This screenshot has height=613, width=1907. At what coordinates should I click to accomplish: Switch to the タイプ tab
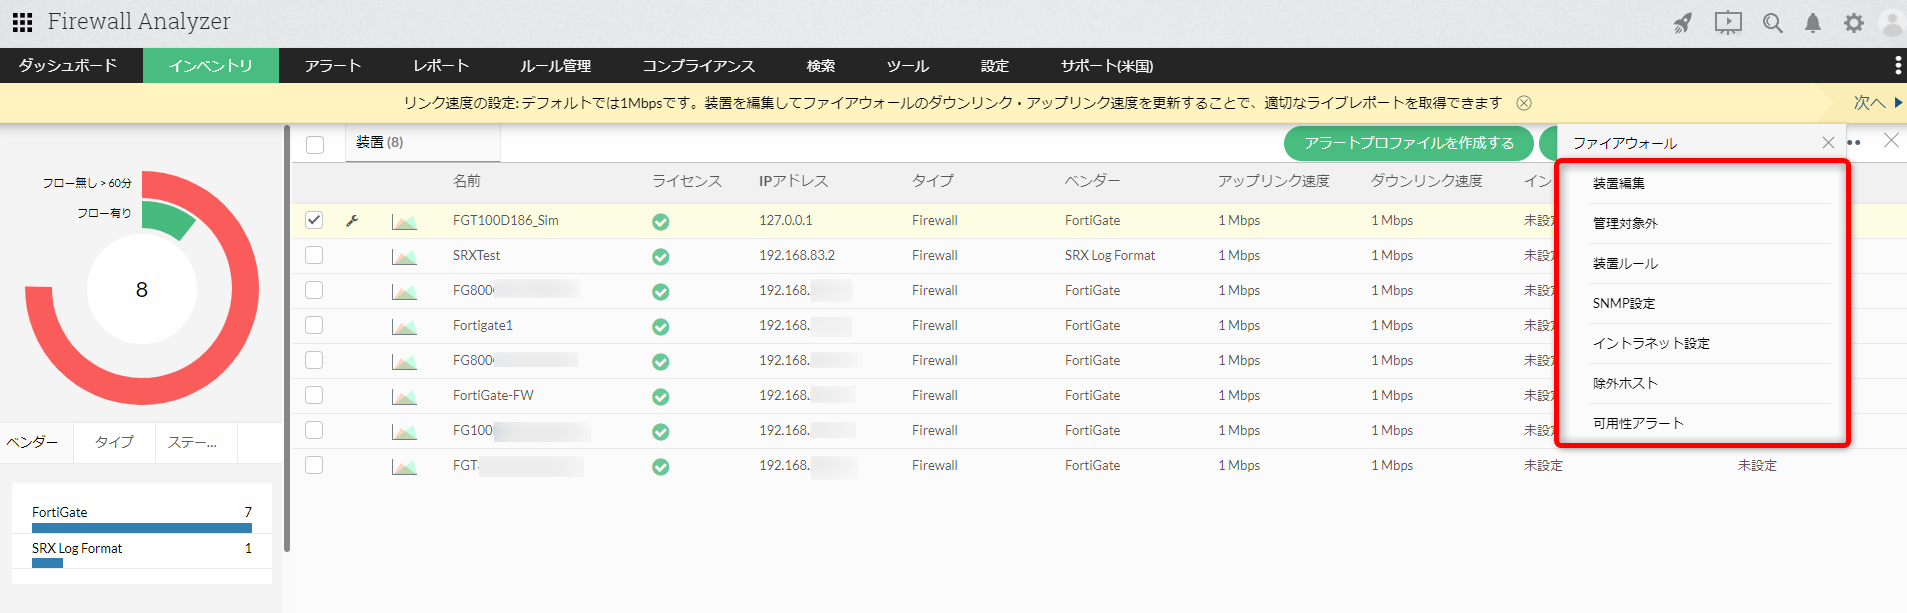tap(114, 442)
